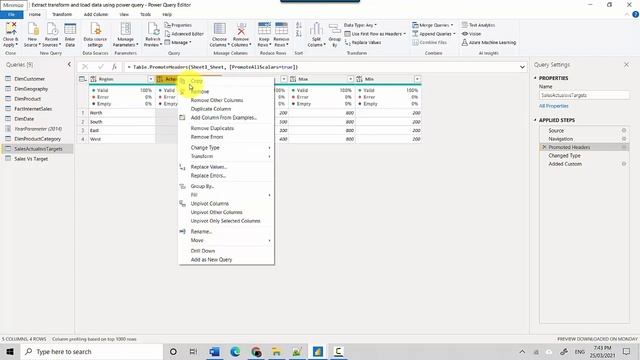Open the File tab
Image resolution: width=640 pixels, height=360 pixels.
pyautogui.click(x=11, y=14)
